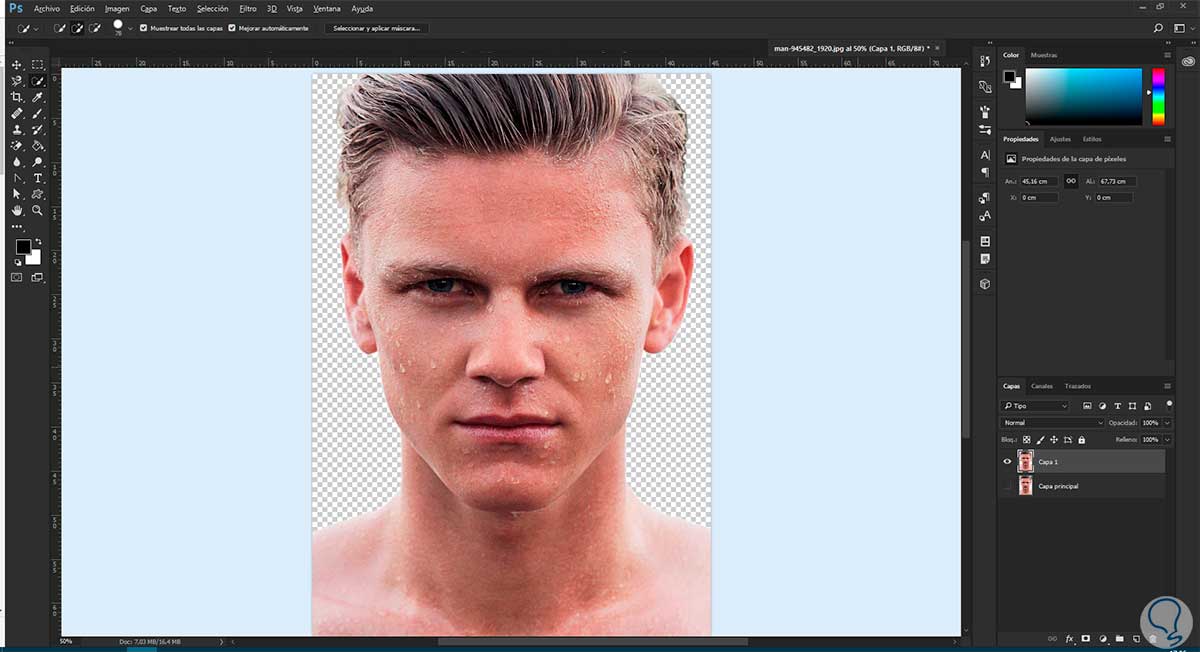Toggle Muestrear todas las capas checkbox
1200x652 pixels.
pos(144,28)
